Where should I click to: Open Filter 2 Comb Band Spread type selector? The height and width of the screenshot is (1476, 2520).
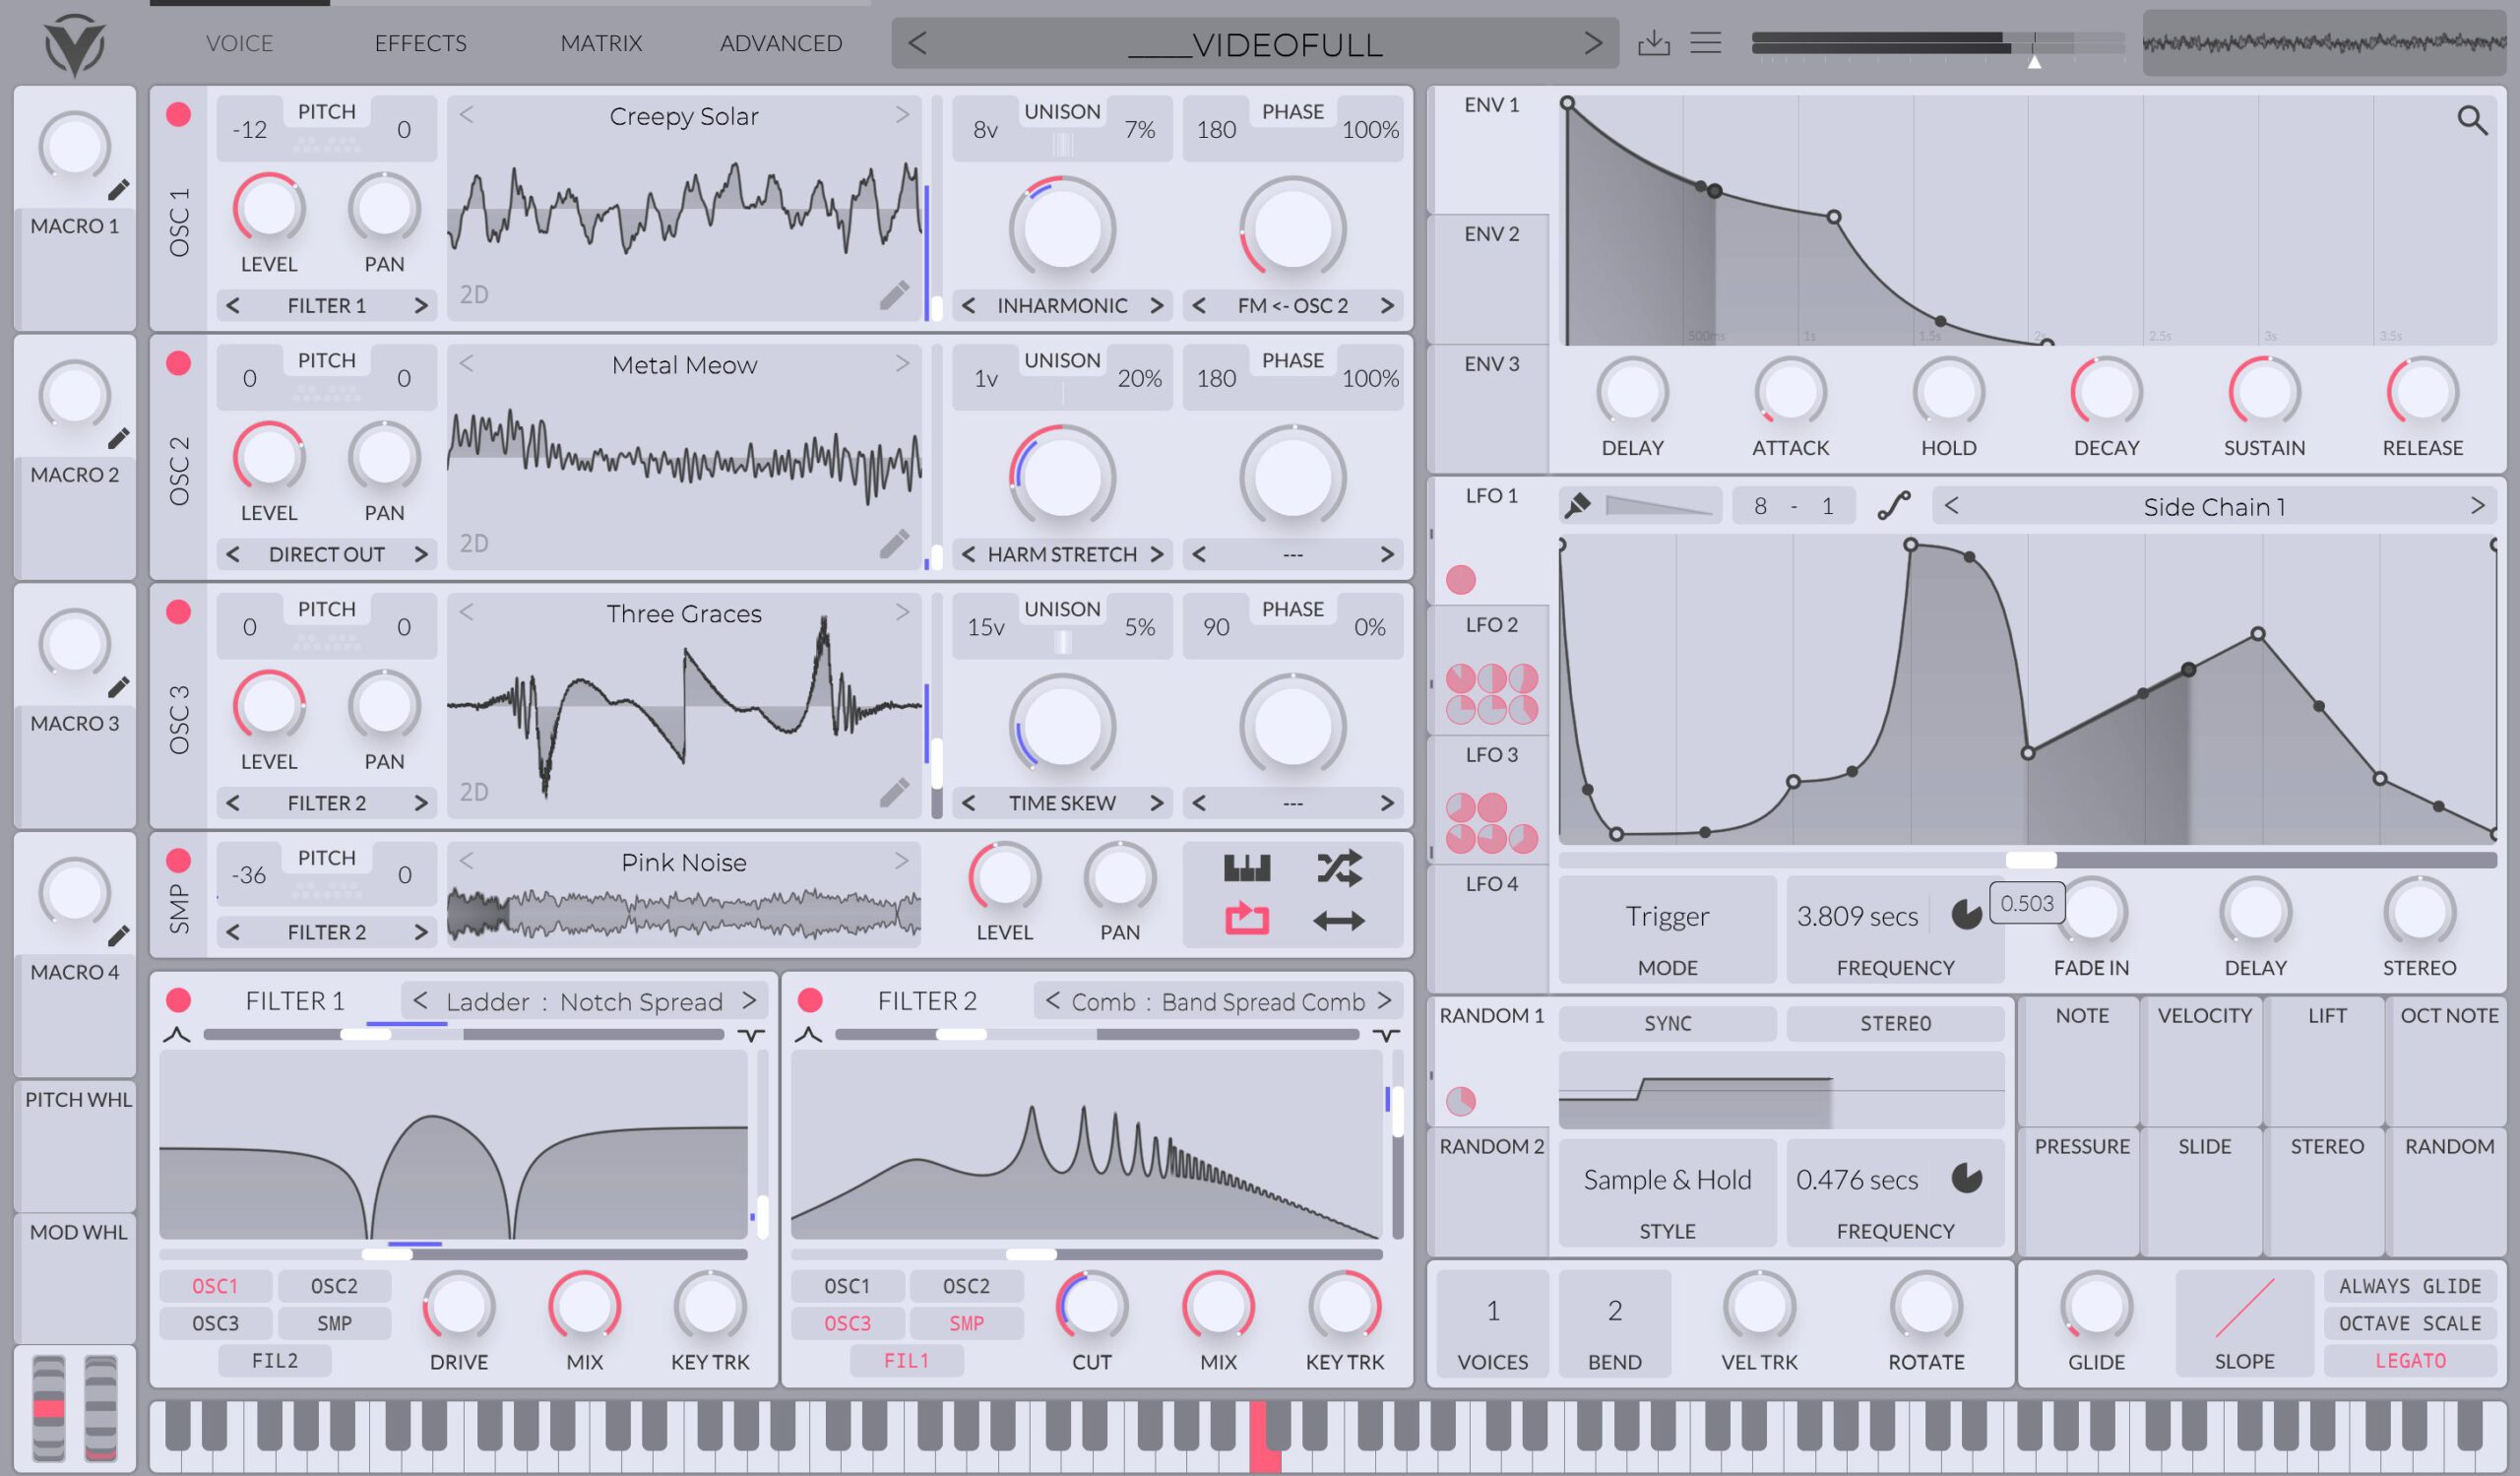point(1217,1001)
